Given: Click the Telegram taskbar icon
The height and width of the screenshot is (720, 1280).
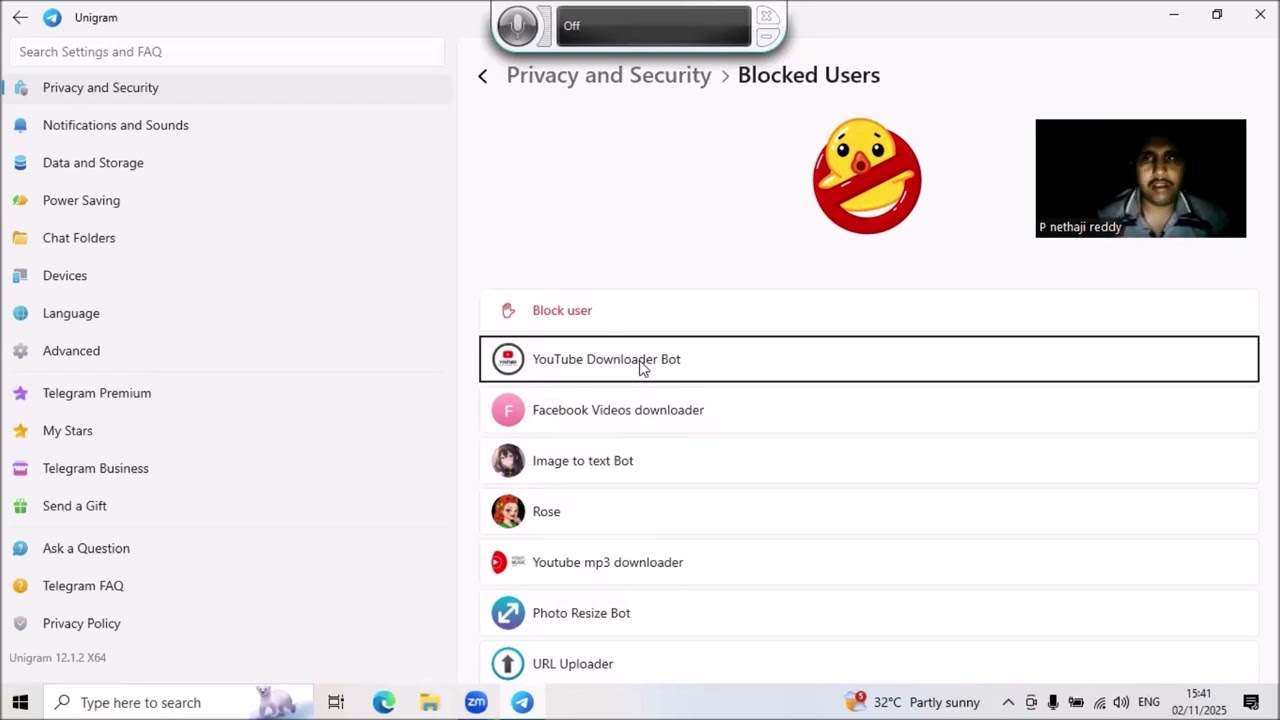Looking at the screenshot, I should (x=522, y=703).
